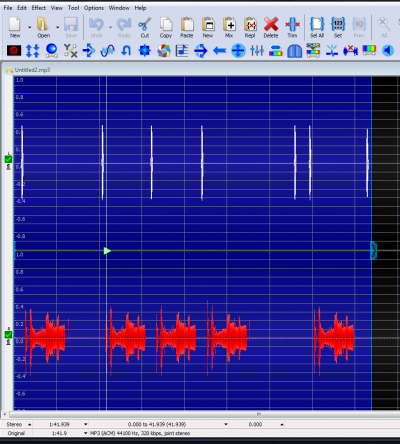
Task: Click the red Delete X icon
Action: [x=271, y=24]
